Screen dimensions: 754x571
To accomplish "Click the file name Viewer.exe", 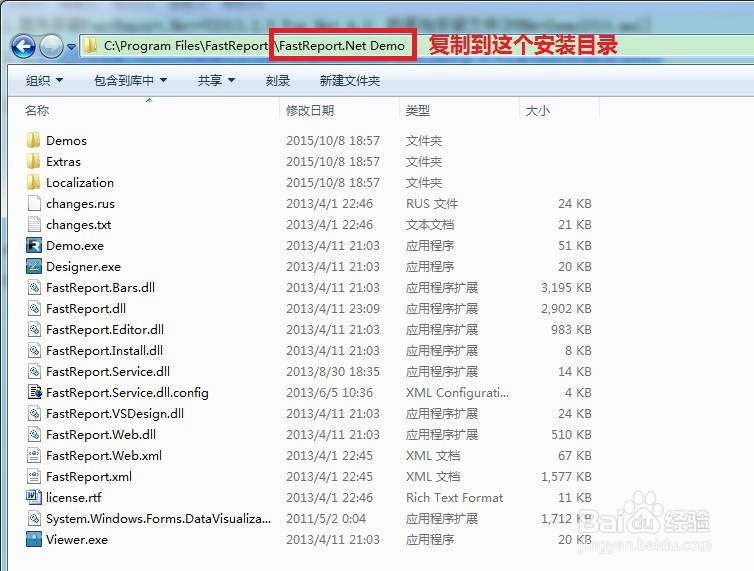I will (77, 540).
